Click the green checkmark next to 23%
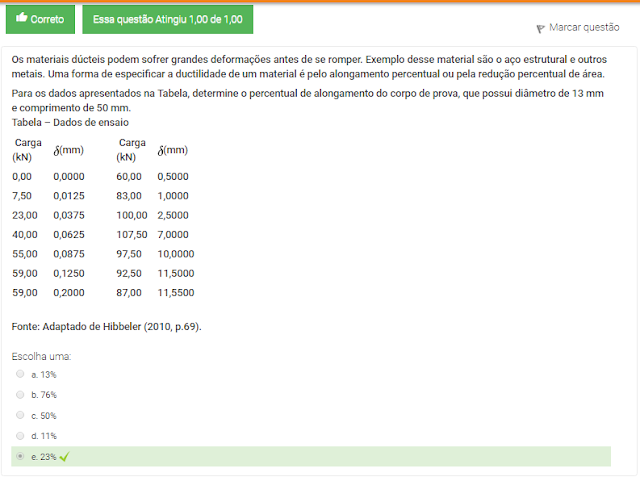The image size is (640, 477). [x=64, y=457]
